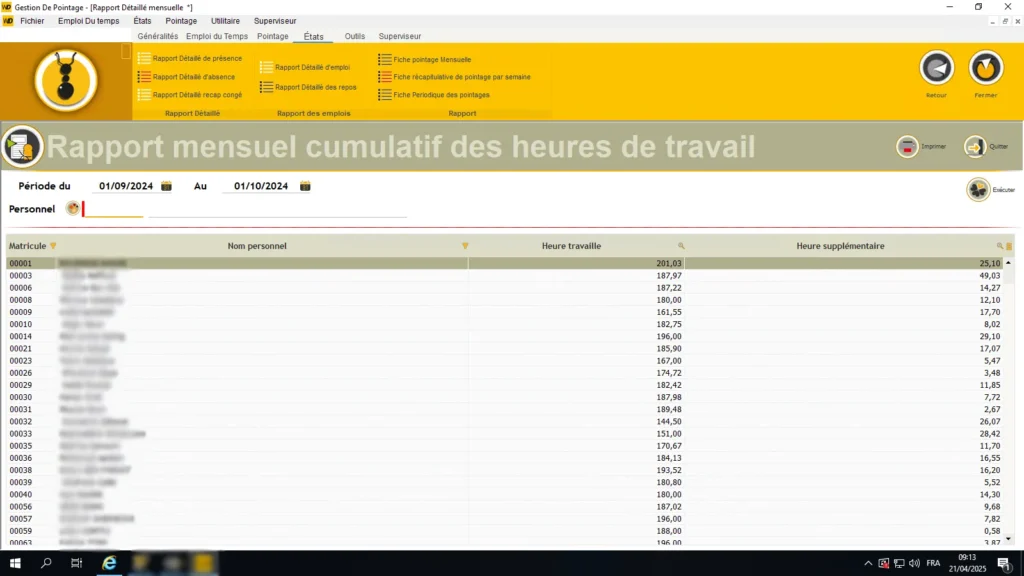
Task: Open the Nom personnel column filter
Action: click(x=465, y=246)
